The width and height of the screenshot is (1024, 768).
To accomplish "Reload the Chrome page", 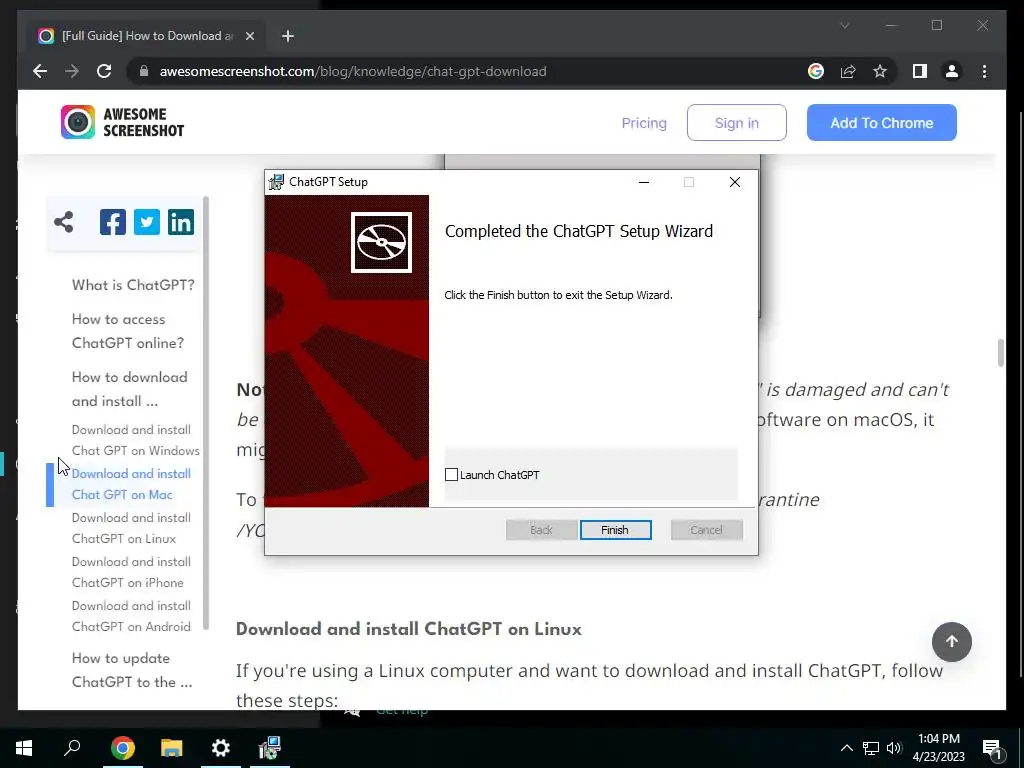I will (104, 71).
